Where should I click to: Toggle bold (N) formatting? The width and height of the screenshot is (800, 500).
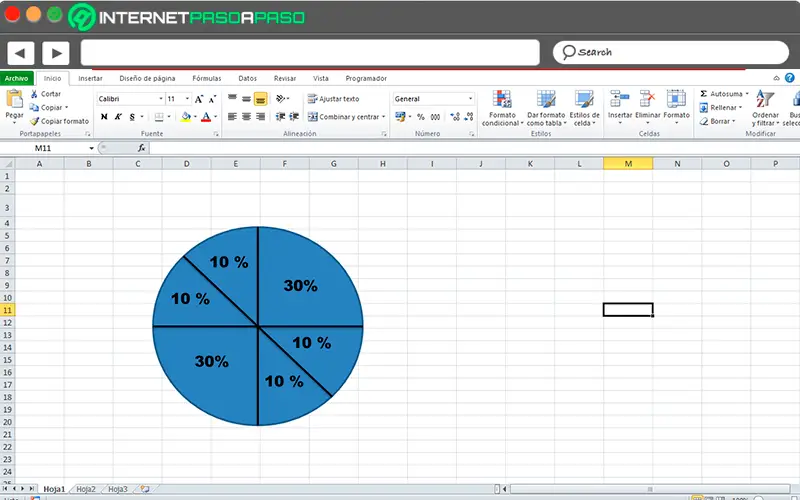pos(104,117)
